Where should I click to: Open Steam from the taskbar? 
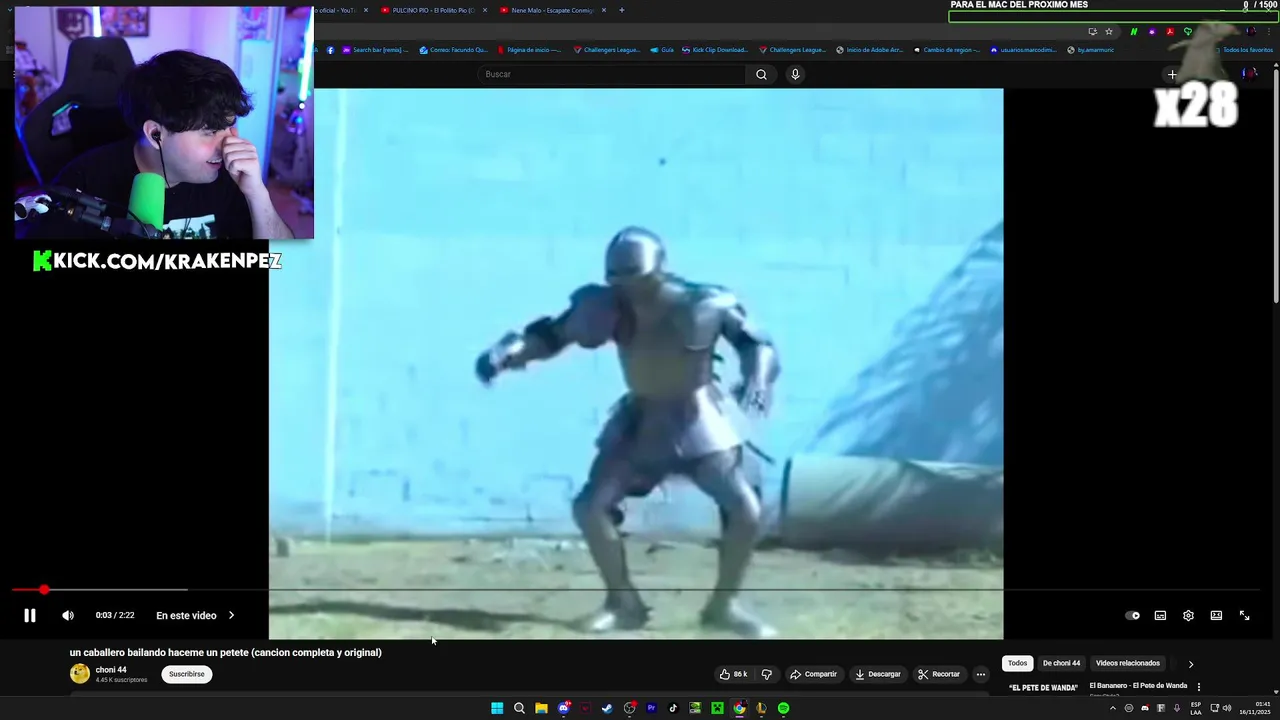[607, 708]
